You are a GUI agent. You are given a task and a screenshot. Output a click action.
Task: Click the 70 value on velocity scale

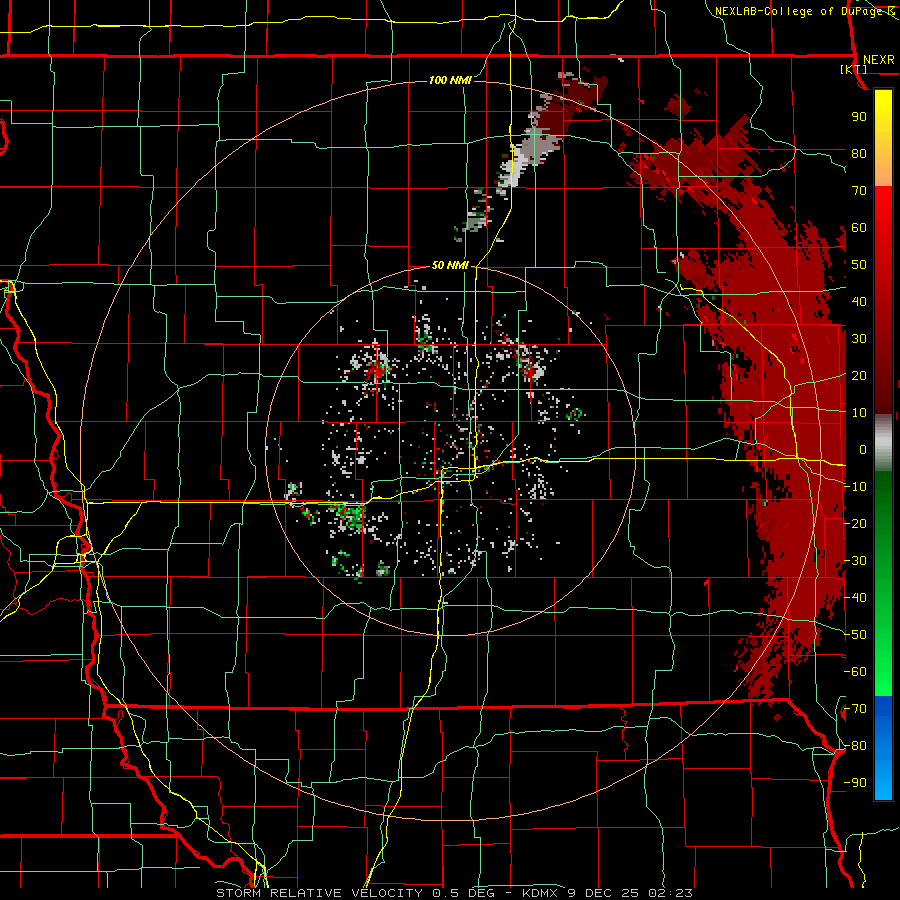click(859, 191)
